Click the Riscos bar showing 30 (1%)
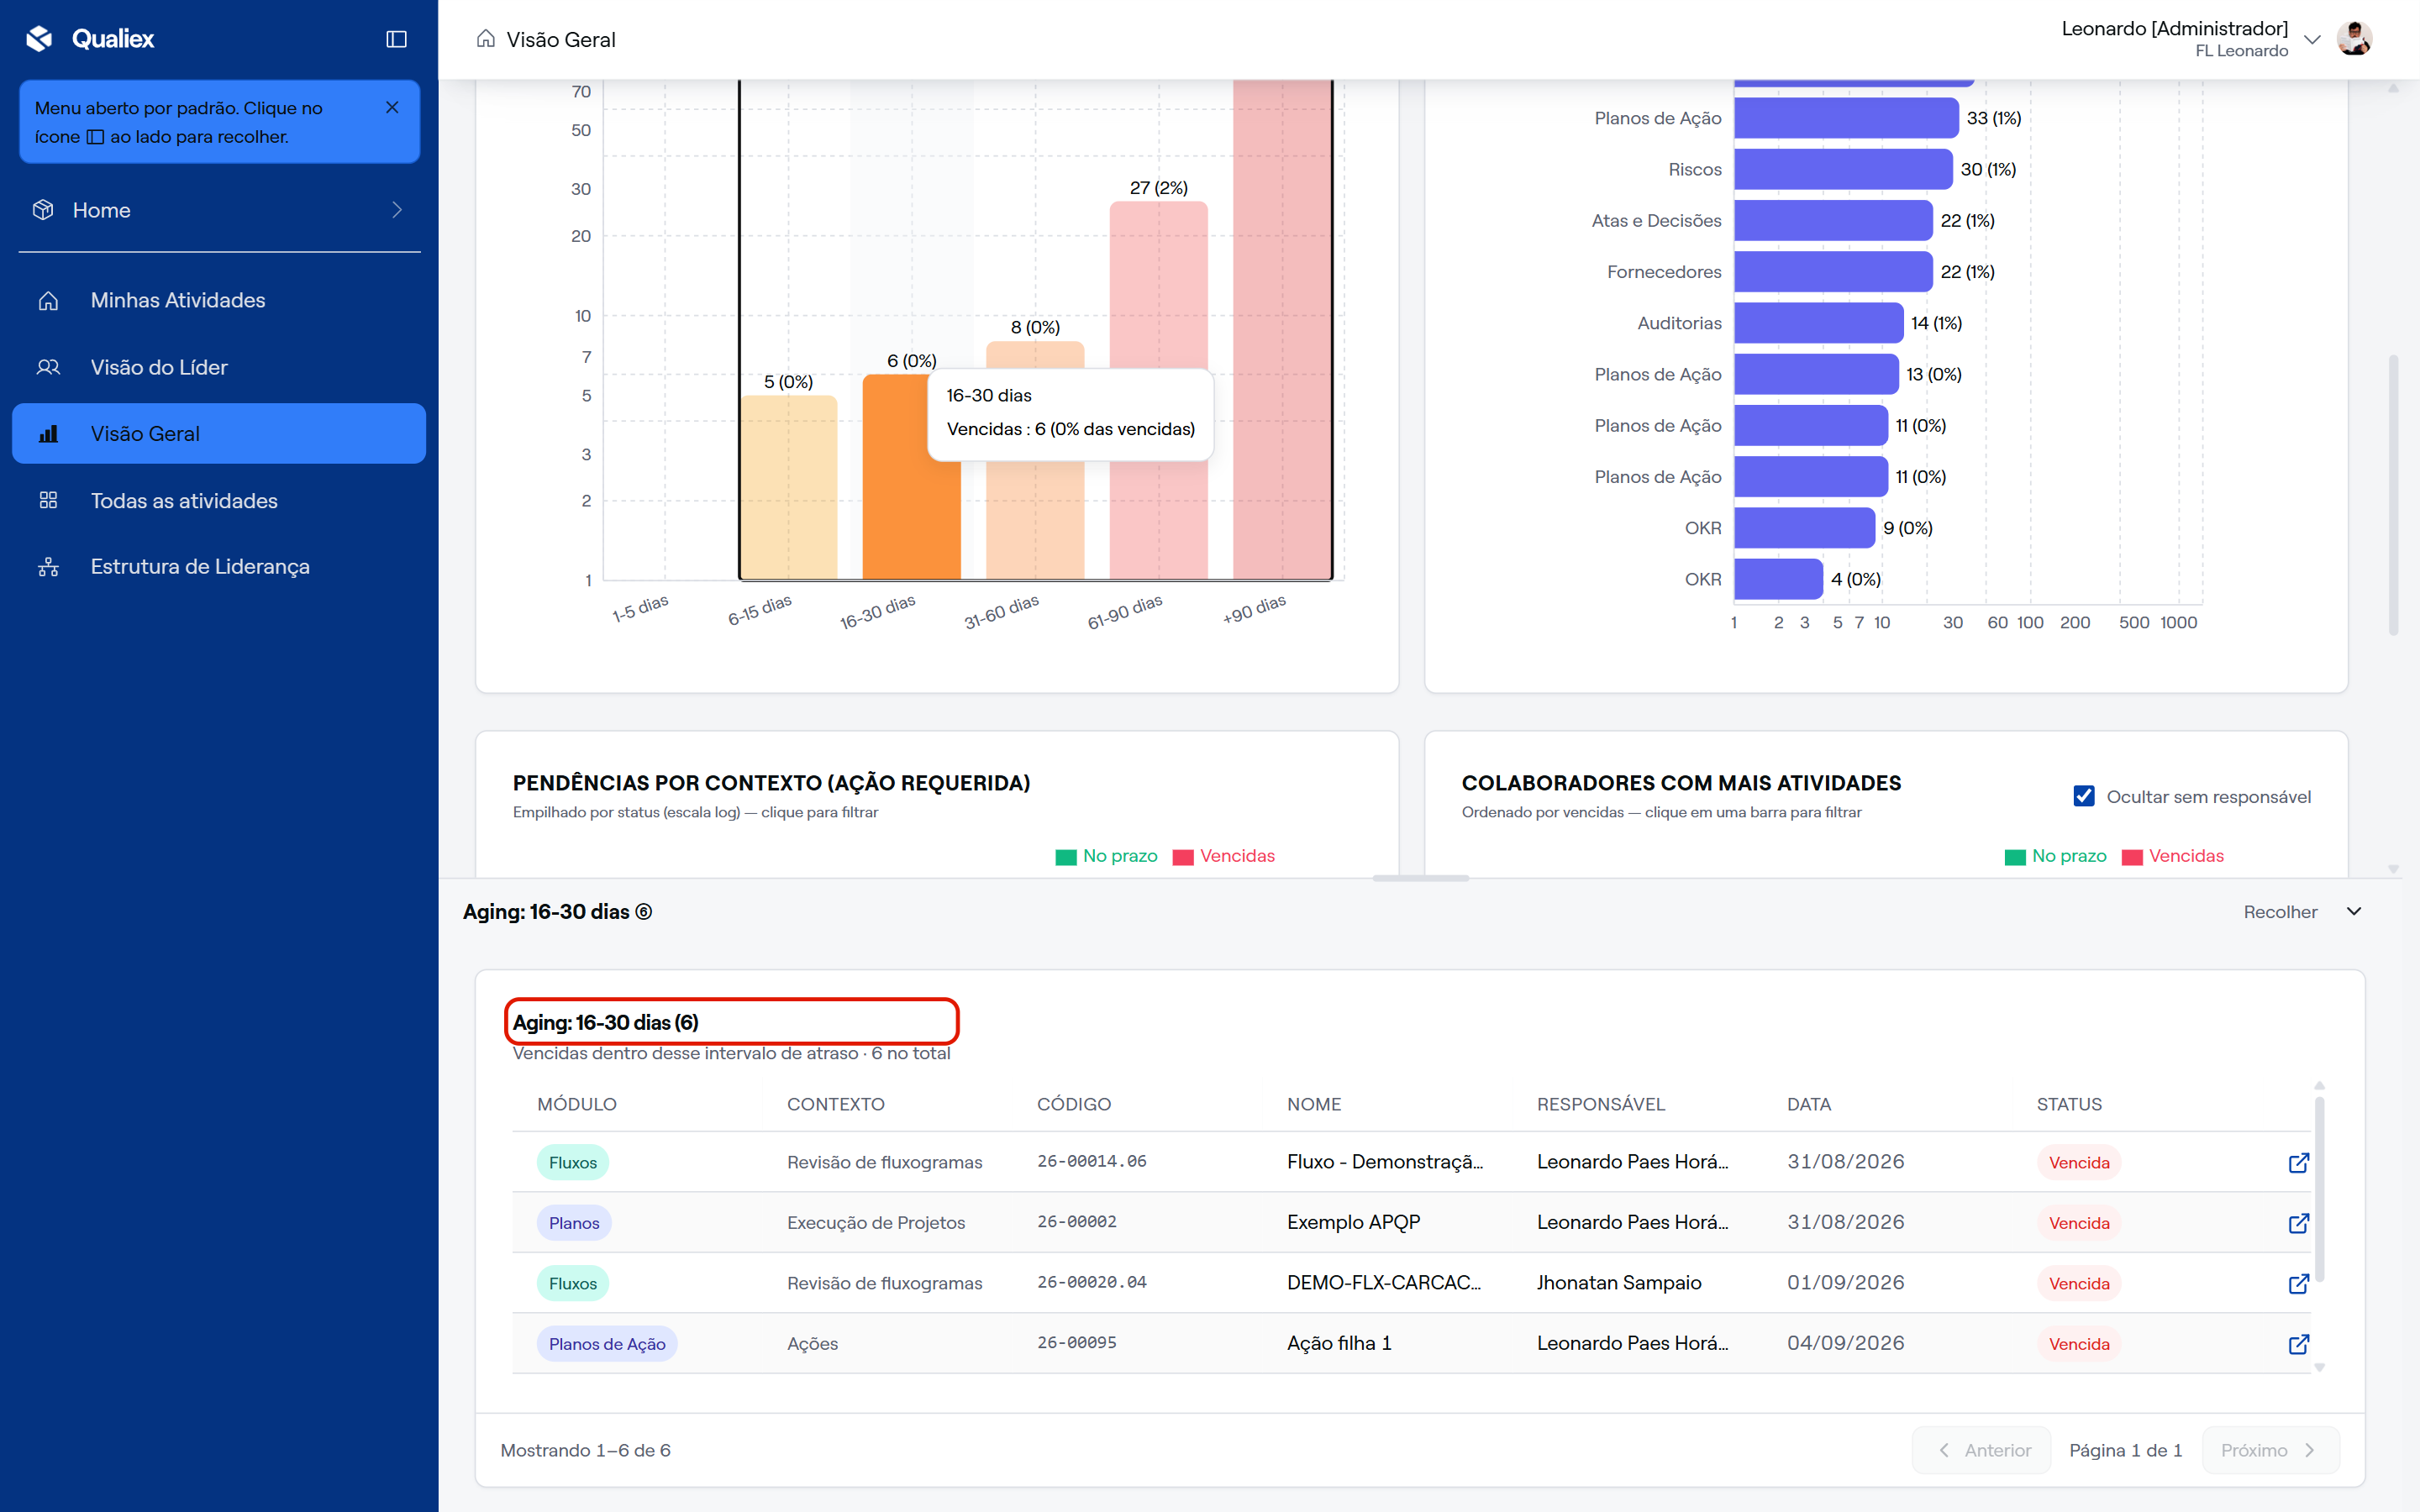This screenshot has width=2420, height=1512. pos(1843,169)
